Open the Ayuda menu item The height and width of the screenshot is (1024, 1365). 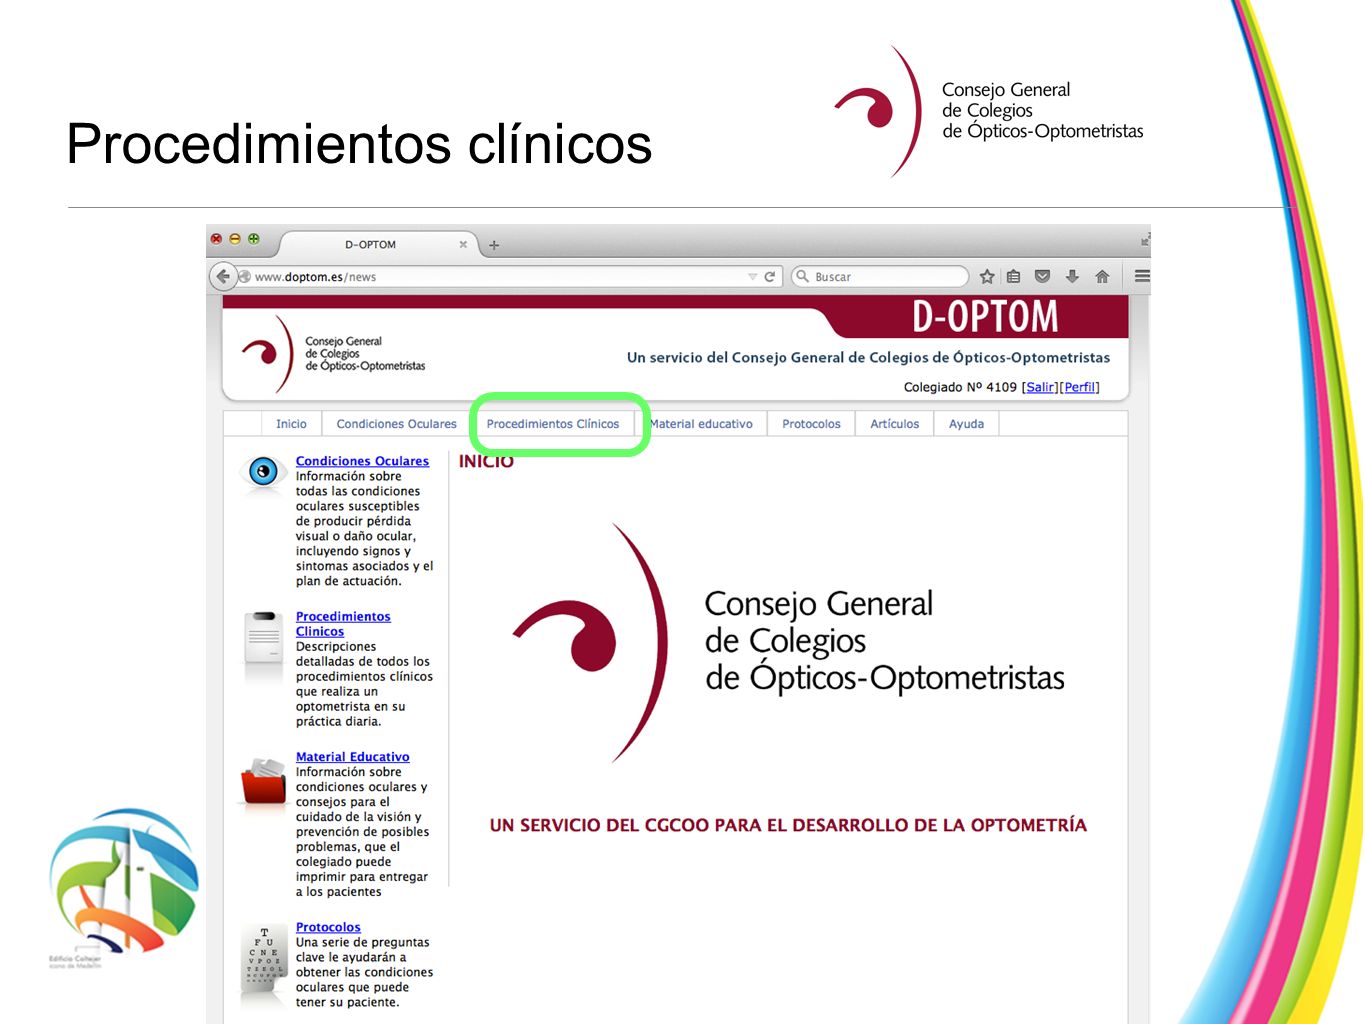coord(966,424)
